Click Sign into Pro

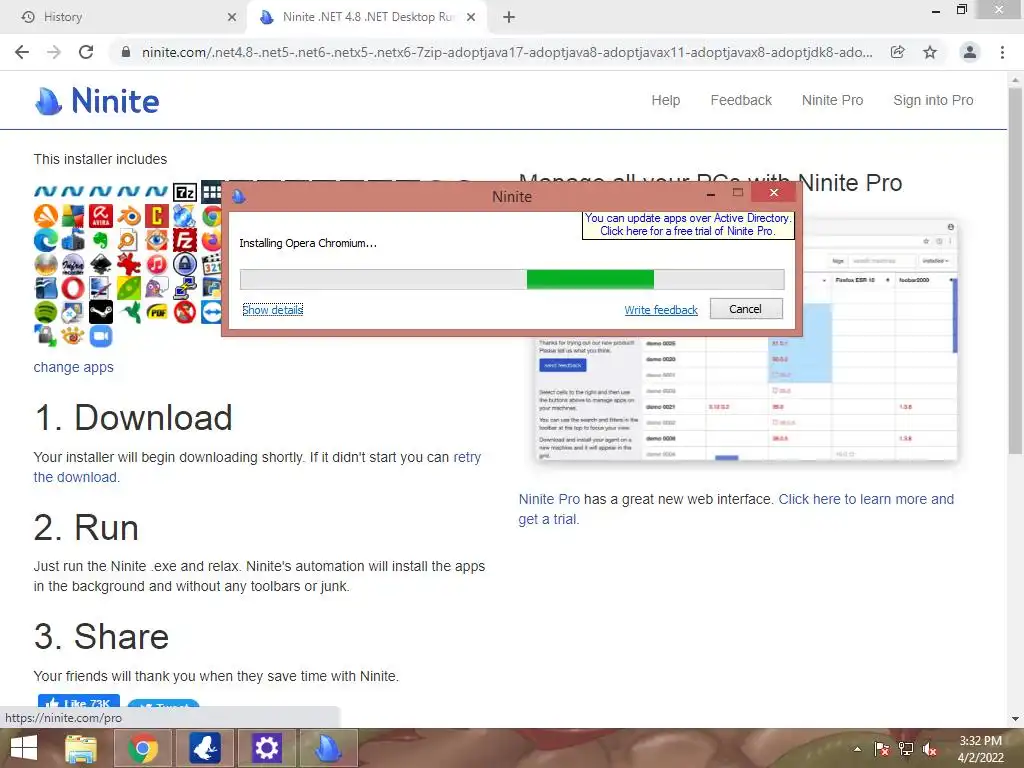click(933, 101)
